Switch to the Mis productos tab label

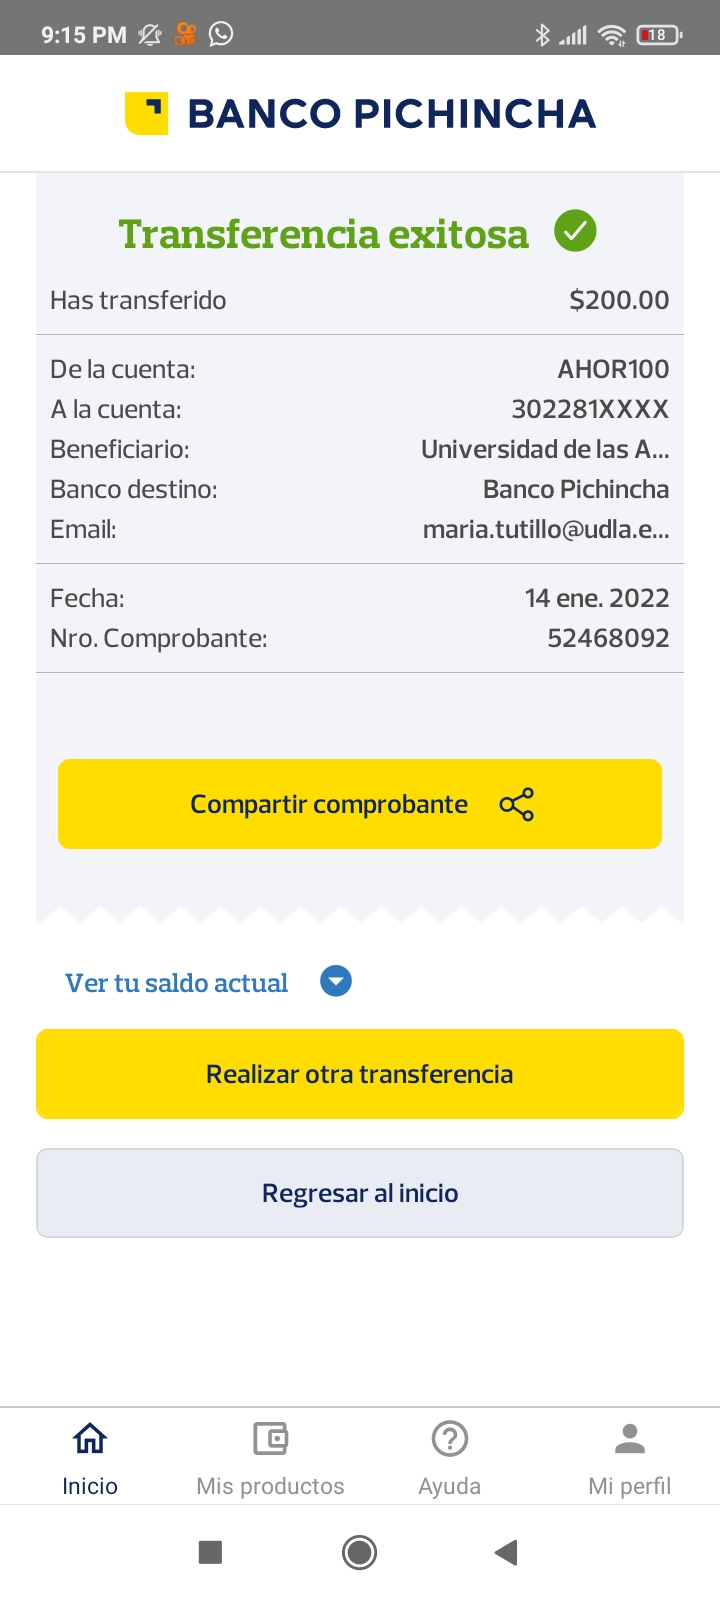pyautogui.click(x=270, y=1486)
